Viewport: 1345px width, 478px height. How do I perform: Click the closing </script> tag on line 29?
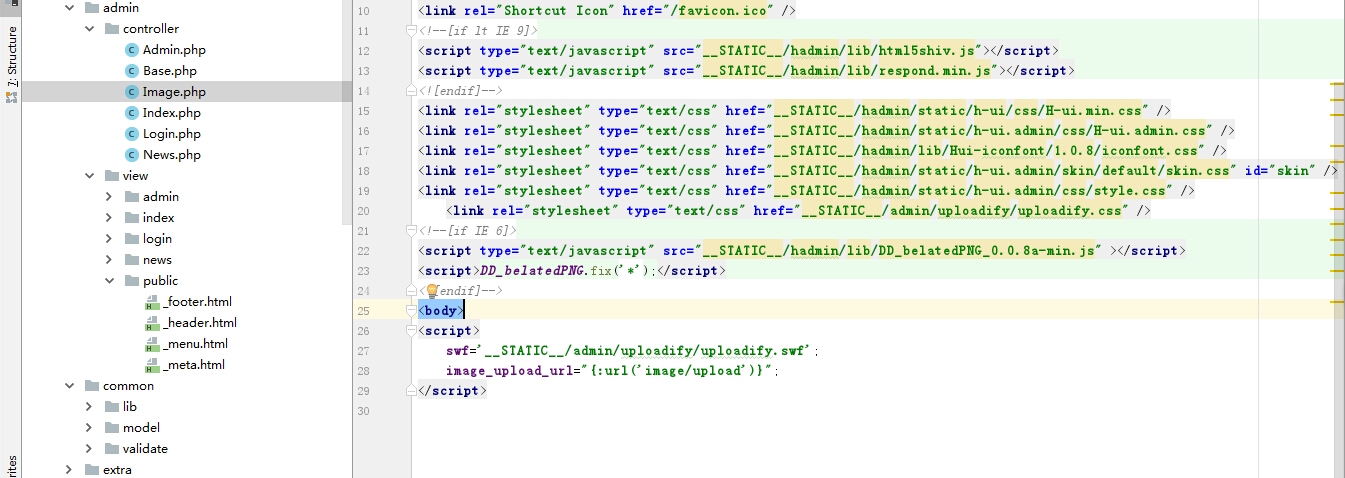[452, 391]
